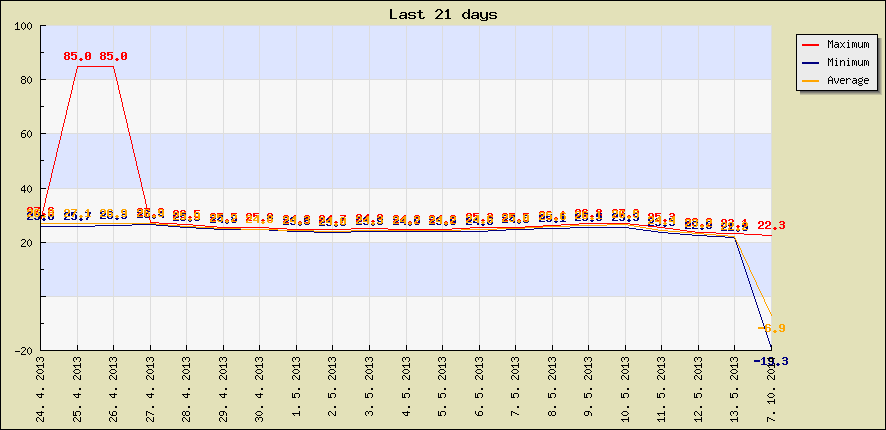Click the 28. 4. 2013 date label
Viewport: 886px width, 430px height.
(187, 390)
